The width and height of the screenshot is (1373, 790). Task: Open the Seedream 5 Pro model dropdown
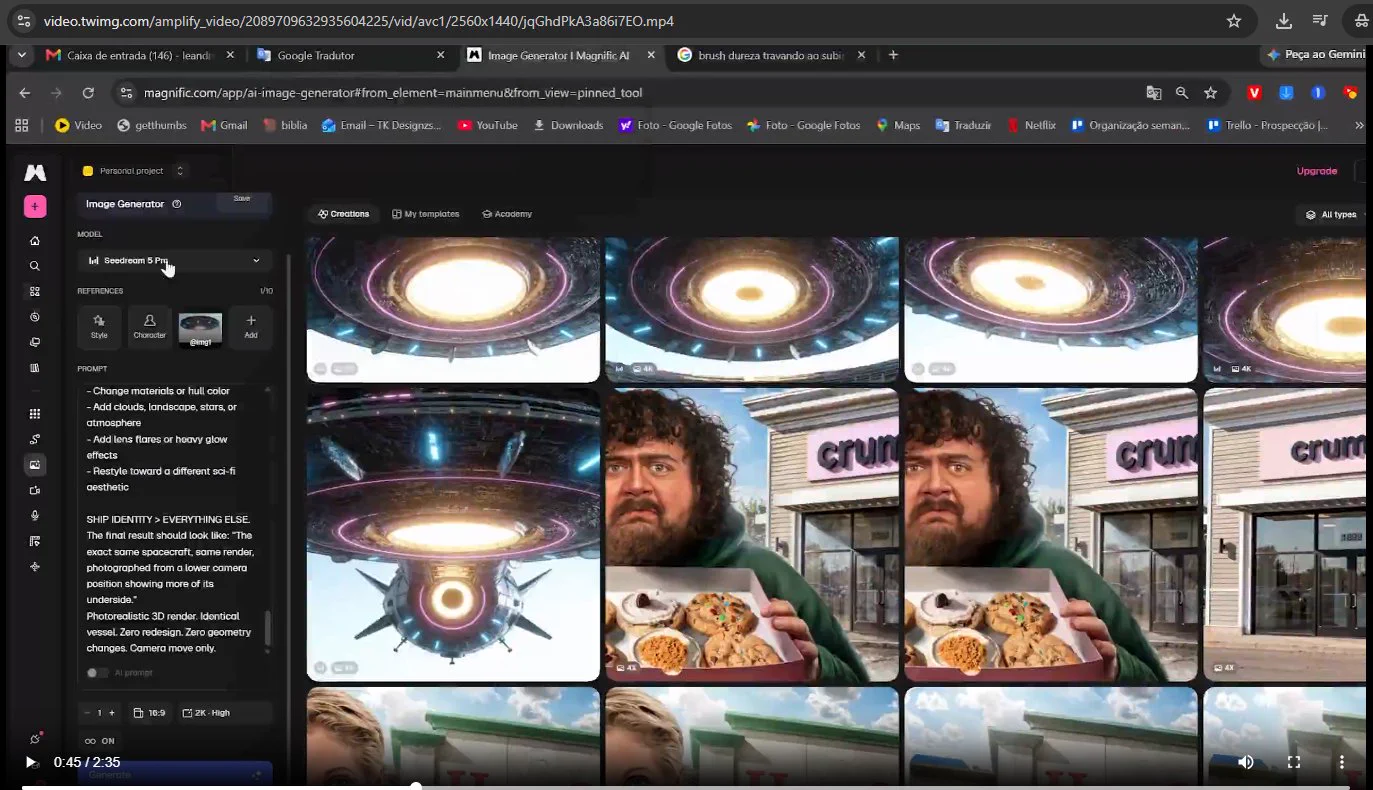pos(174,260)
